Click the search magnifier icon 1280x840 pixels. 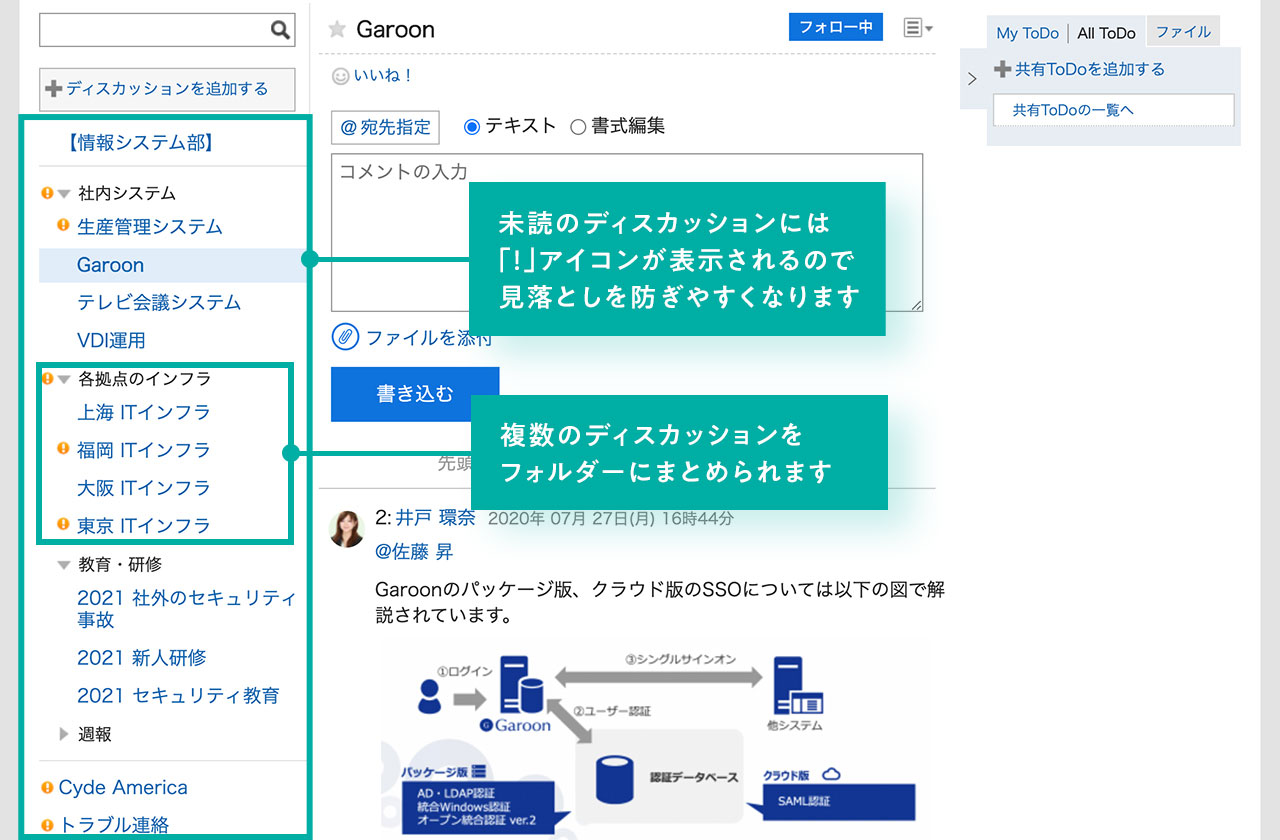pos(280,30)
